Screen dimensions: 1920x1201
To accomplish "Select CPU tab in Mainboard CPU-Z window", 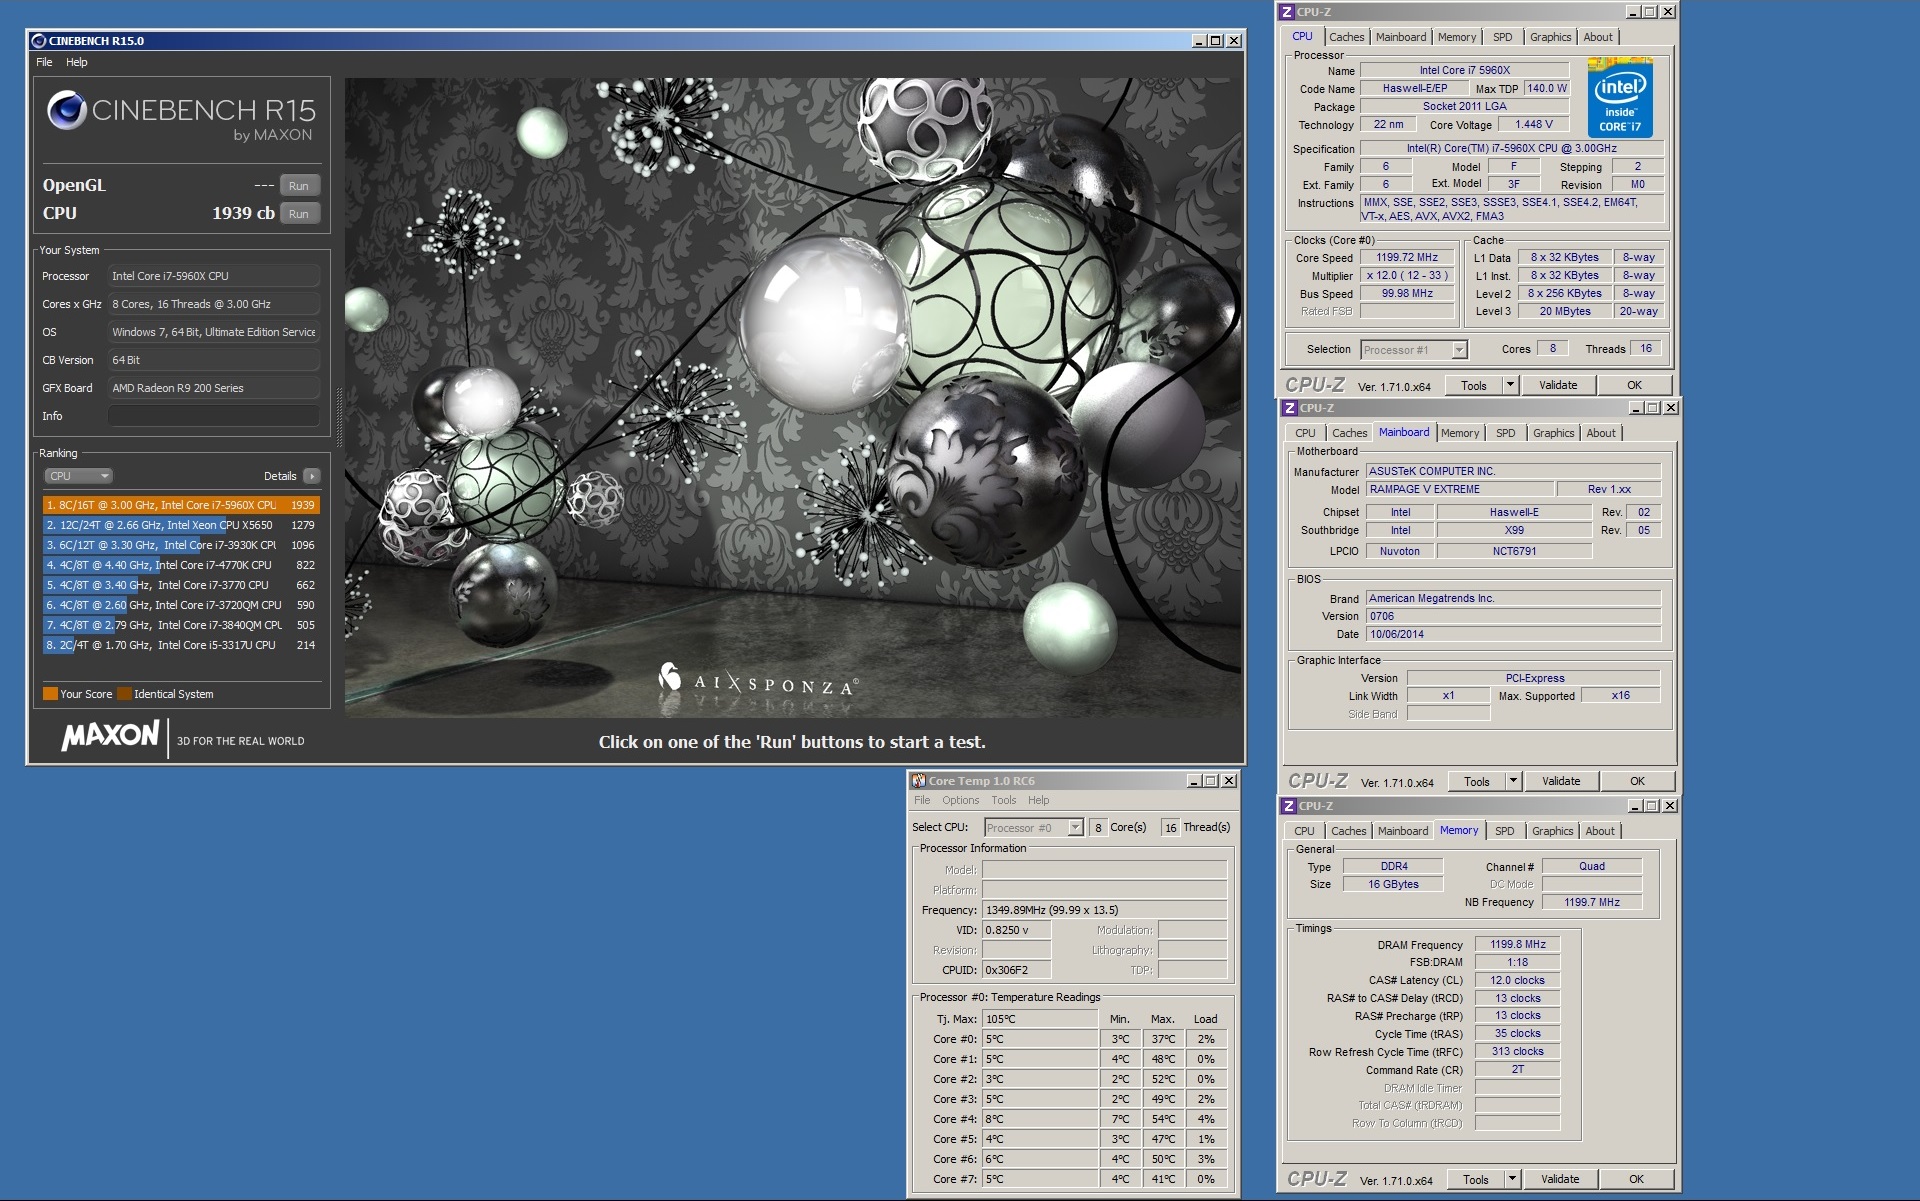I will pos(1305,433).
